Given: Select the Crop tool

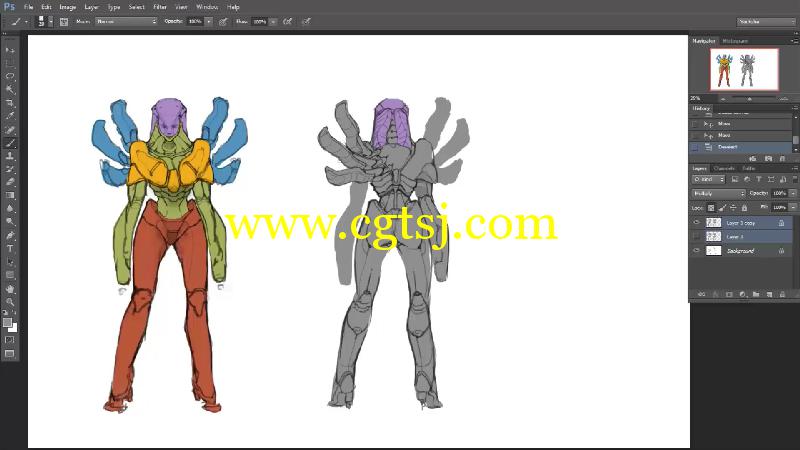Looking at the screenshot, I should pos(10,103).
